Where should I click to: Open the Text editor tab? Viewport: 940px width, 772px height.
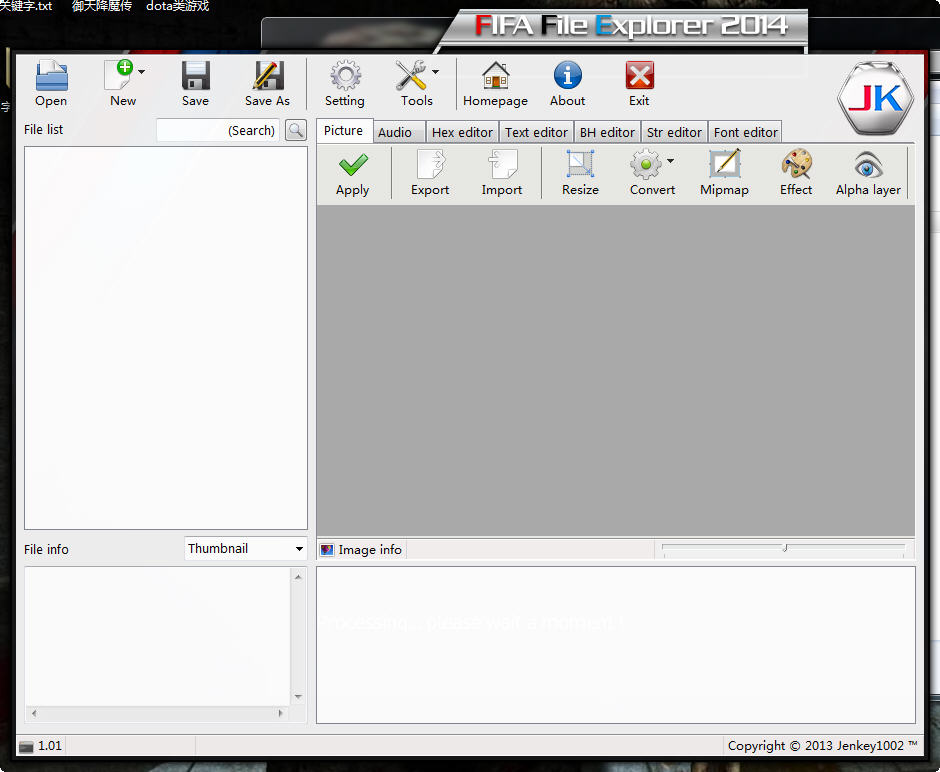click(536, 132)
